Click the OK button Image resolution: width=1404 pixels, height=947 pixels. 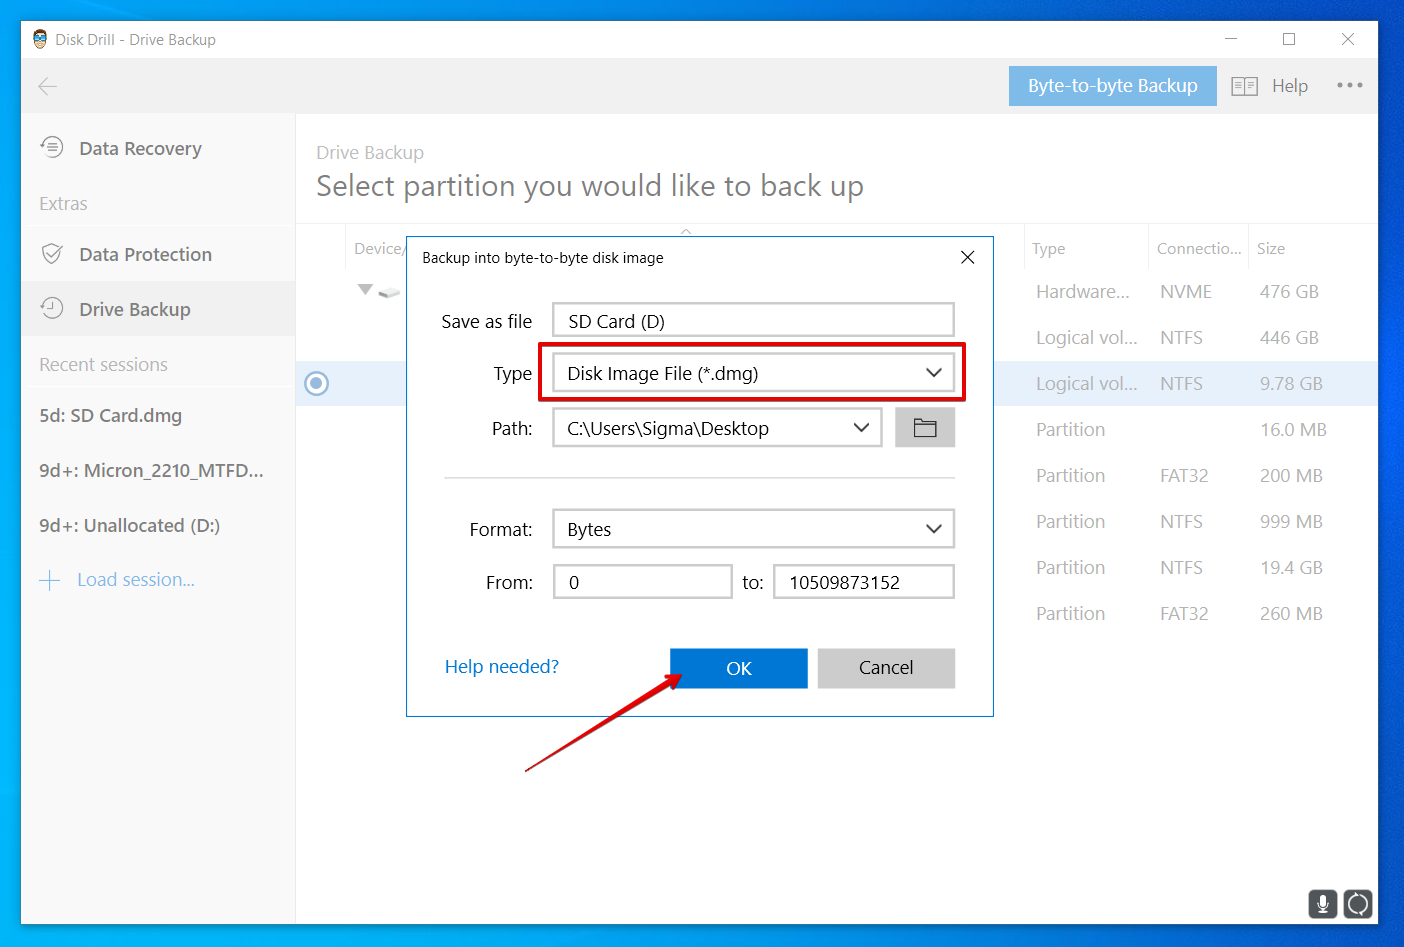tap(738, 668)
